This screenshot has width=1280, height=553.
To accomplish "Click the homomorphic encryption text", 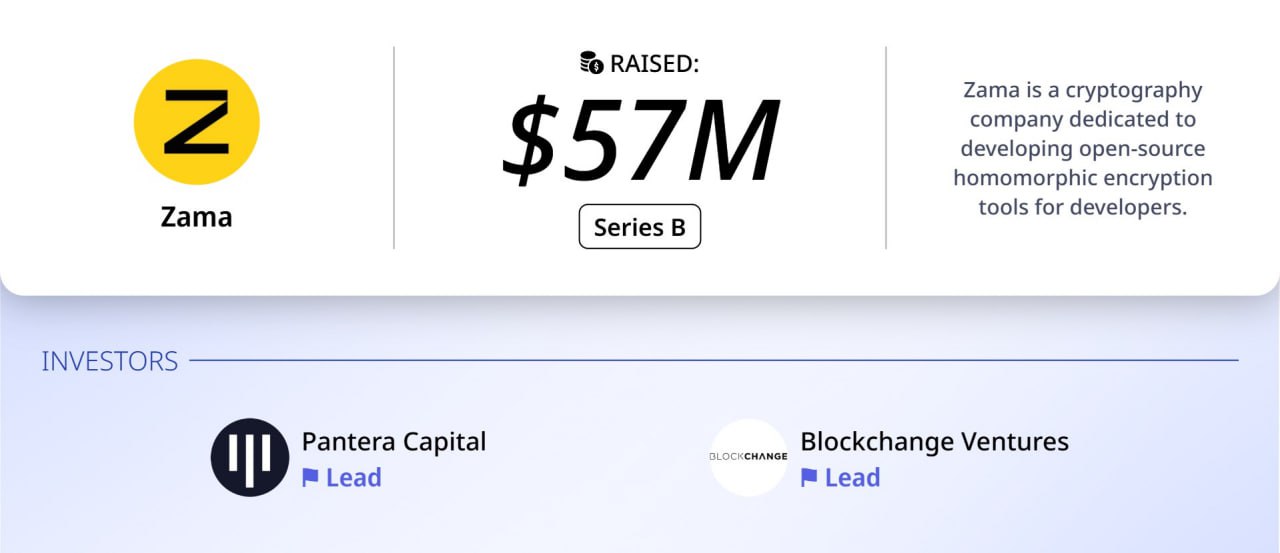I will click(x=1083, y=179).
